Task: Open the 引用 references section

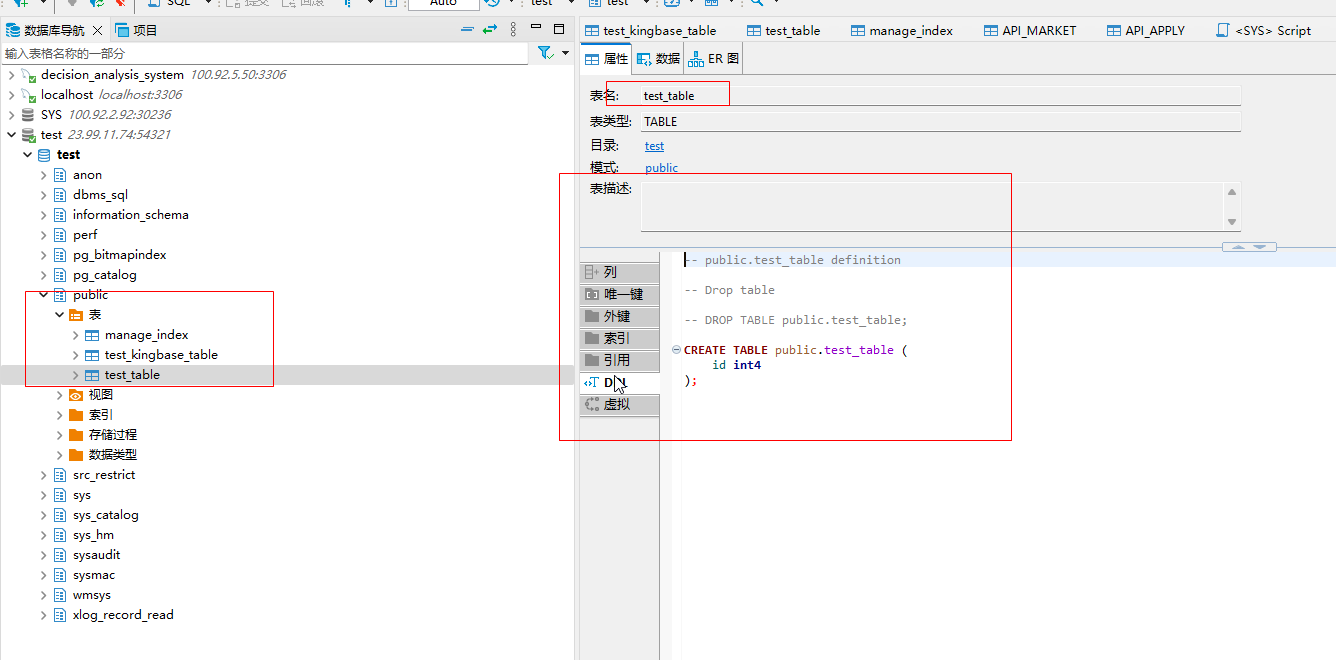Action: 619,360
